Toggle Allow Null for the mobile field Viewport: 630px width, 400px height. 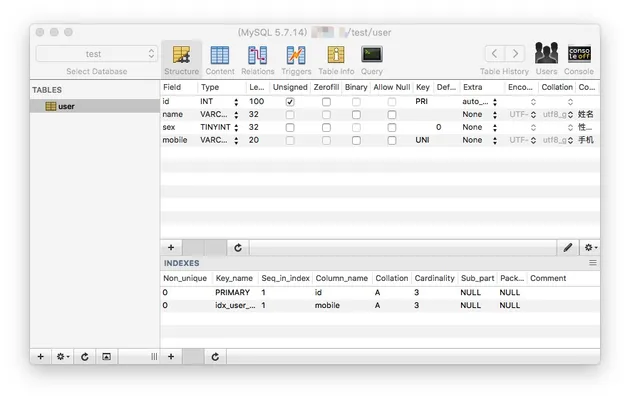click(392, 141)
